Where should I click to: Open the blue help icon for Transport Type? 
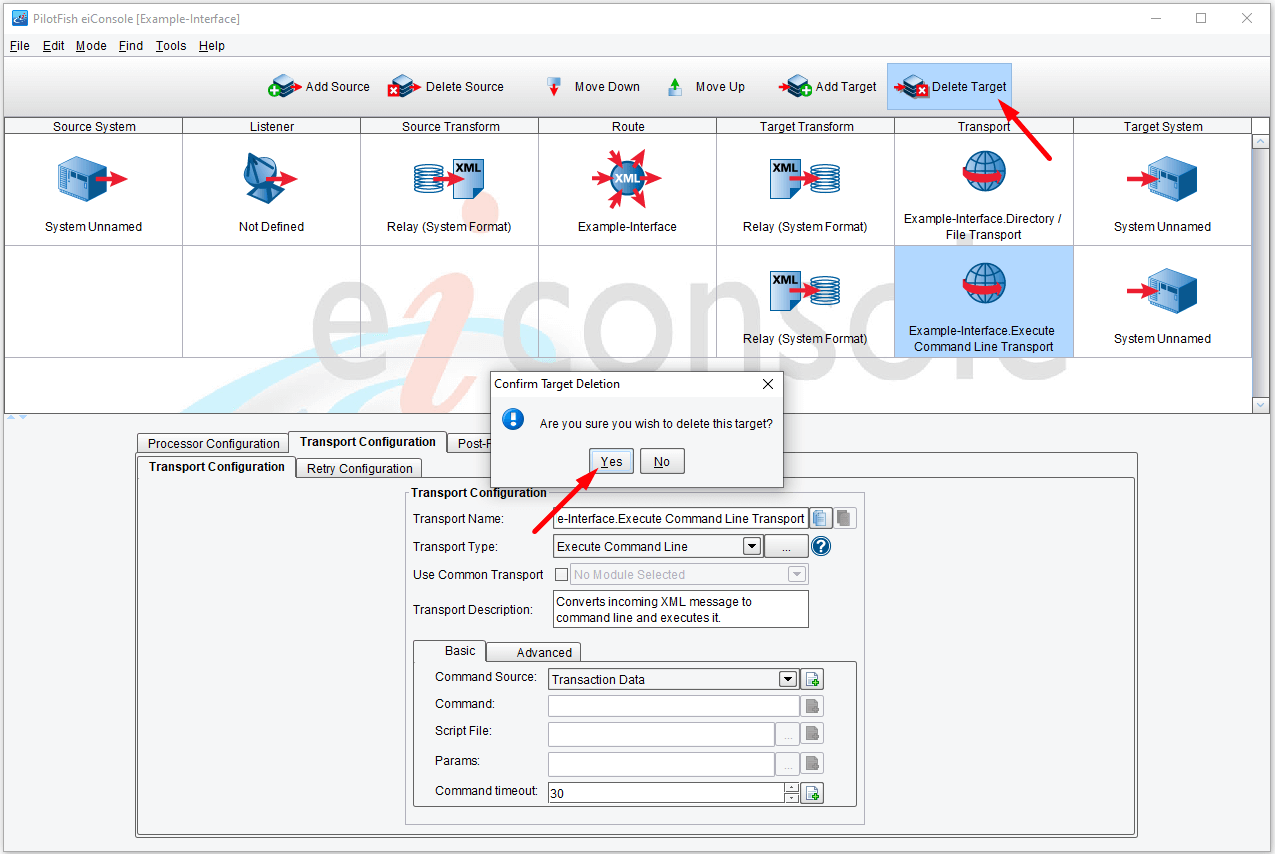tap(821, 546)
